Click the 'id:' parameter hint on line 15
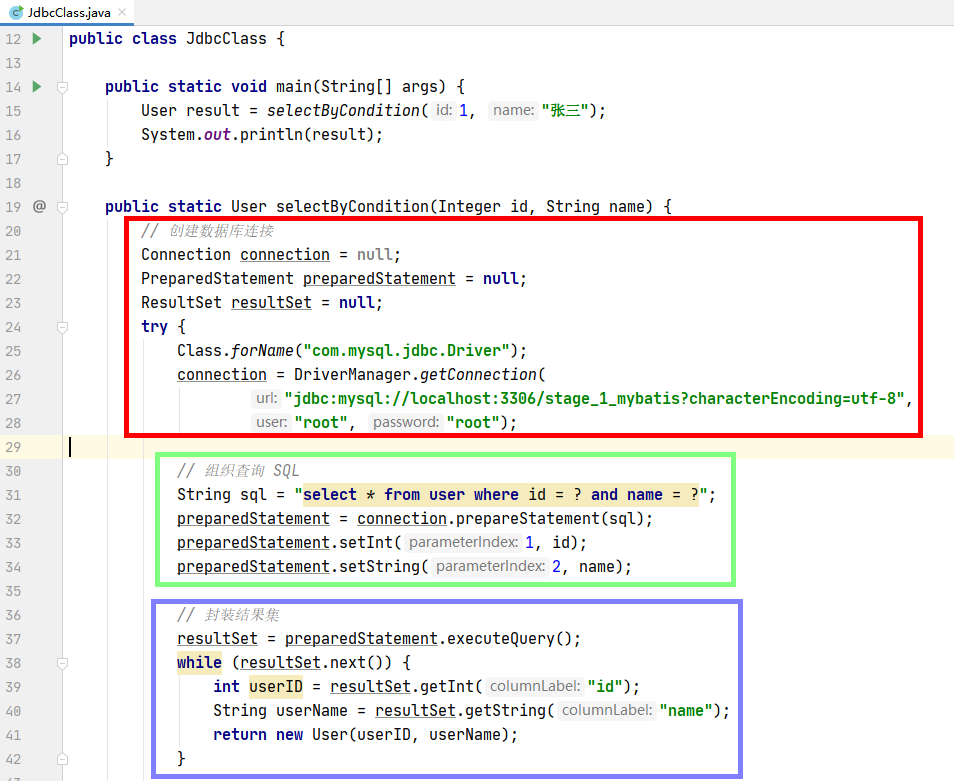Image resolution: width=954 pixels, height=781 pixels. [x=444, y=111]
